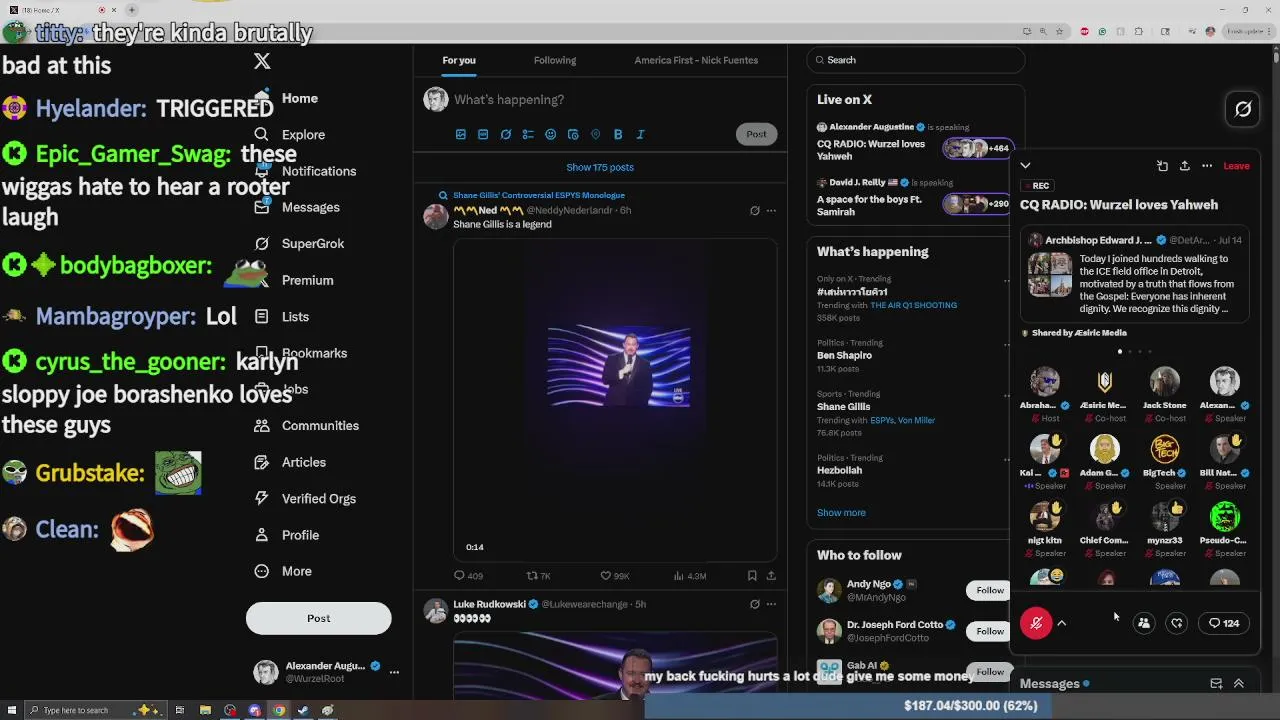This screenshot has width=1280, height=720.
Task: Click the X logo in the sidebar
Action: click(262, 61)
